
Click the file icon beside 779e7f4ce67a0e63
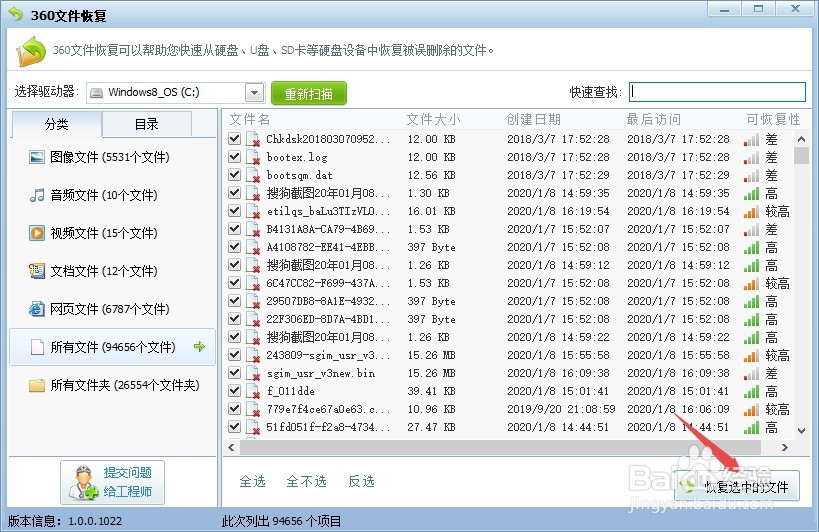(253, 409)
